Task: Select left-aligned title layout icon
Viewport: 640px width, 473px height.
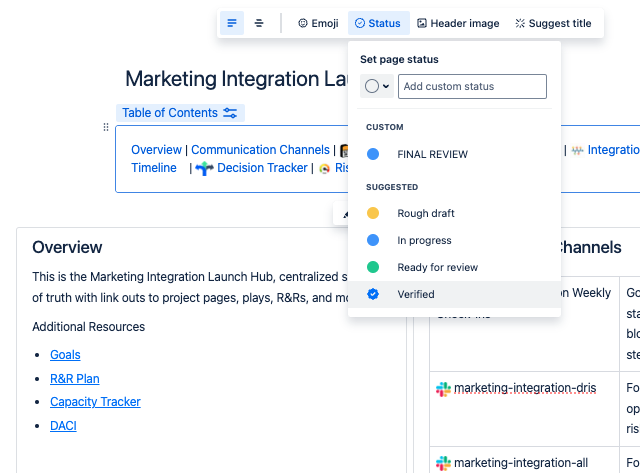Action: tap(232, 23)
